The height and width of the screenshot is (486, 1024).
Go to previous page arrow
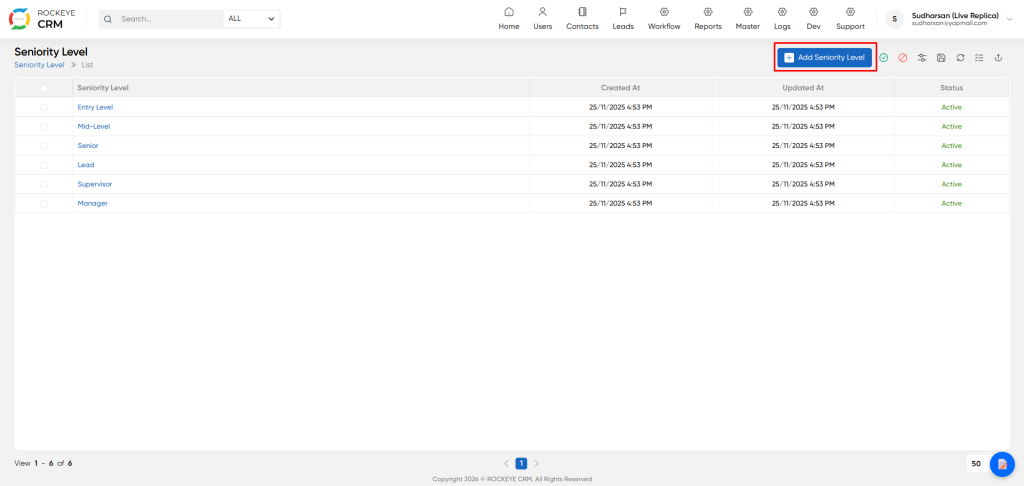[x=506, y=464]
